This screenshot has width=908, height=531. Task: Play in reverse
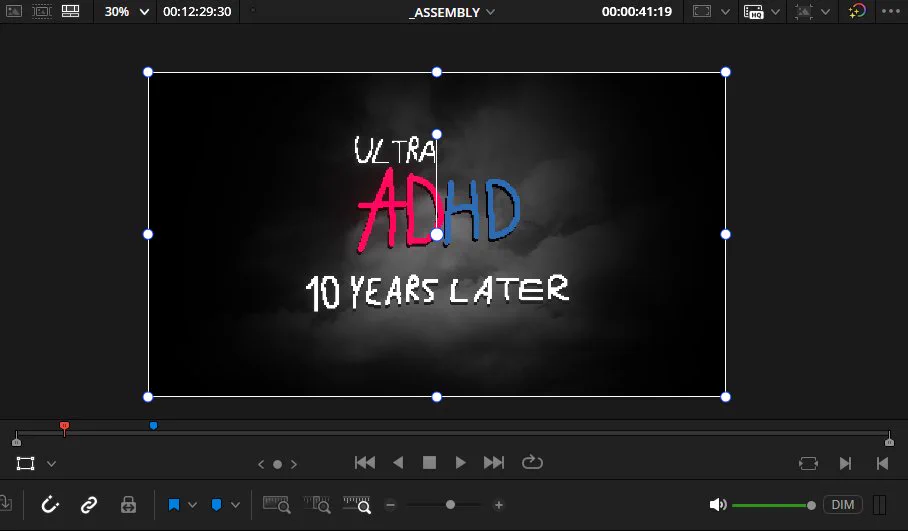pyautogui.click(x=398, y=463)
